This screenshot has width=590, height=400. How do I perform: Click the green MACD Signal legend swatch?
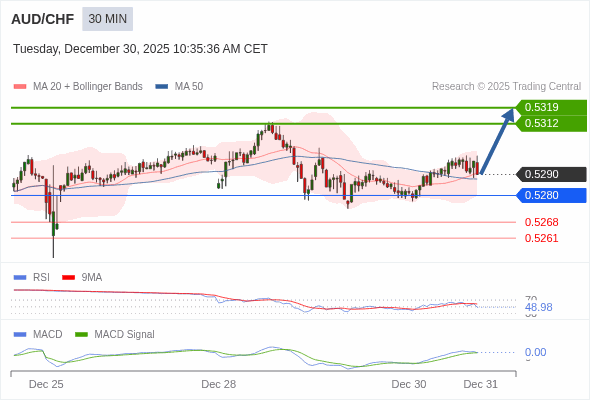(81, 335)
